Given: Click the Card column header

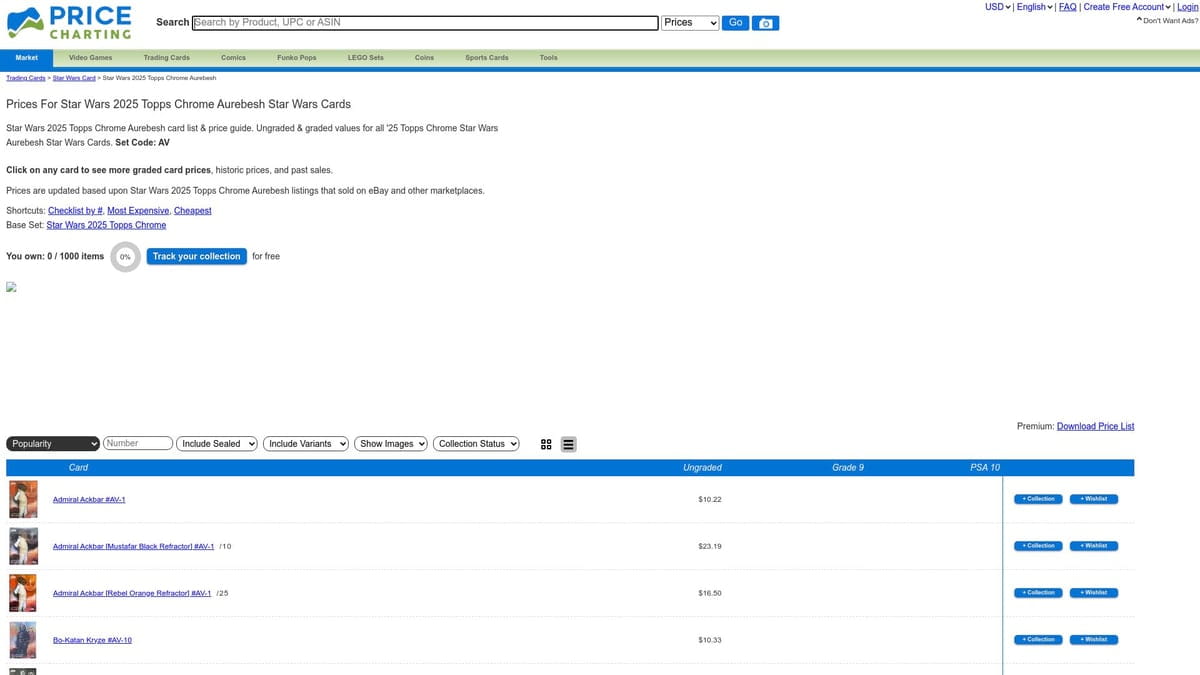Looking at the screenshot, I should (78, 468).
